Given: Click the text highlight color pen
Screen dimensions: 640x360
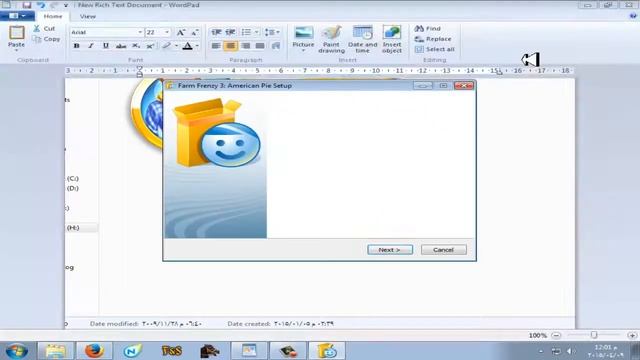Looking at the screenshot, I should pyautogui.click(x=167, y=46).
